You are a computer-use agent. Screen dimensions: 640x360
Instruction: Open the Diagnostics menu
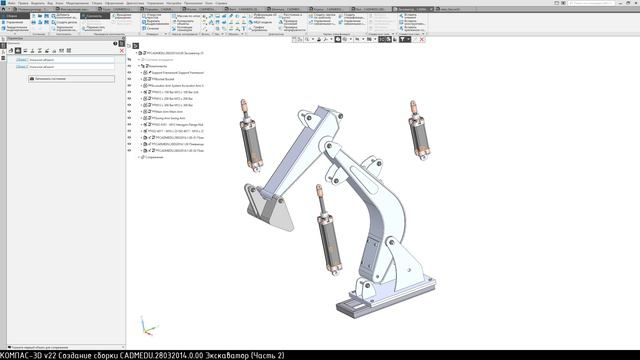[135, 3]
